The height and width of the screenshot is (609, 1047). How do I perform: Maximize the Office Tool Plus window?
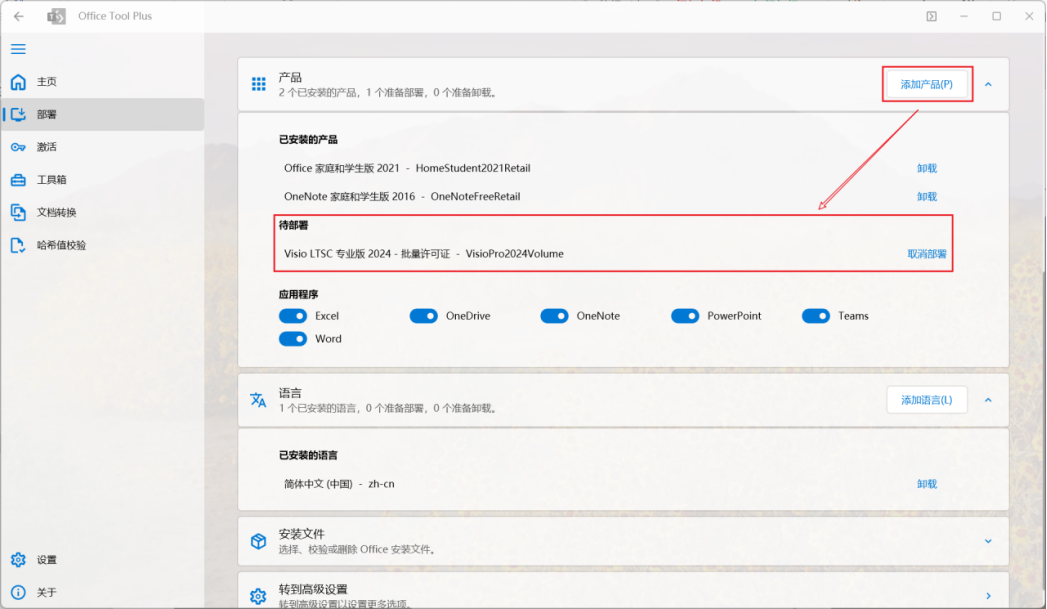pos(996,16)
